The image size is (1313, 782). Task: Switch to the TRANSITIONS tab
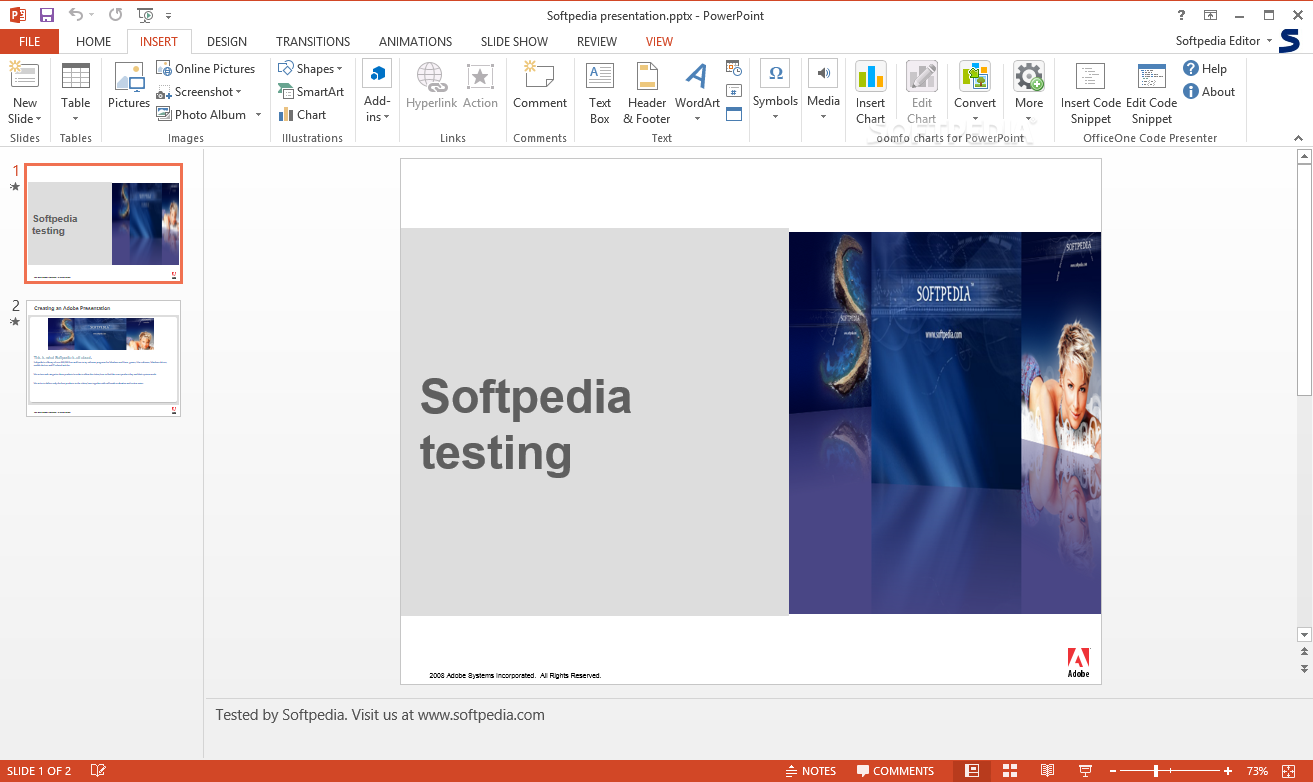pyautogui.click(x=313, y=42)
